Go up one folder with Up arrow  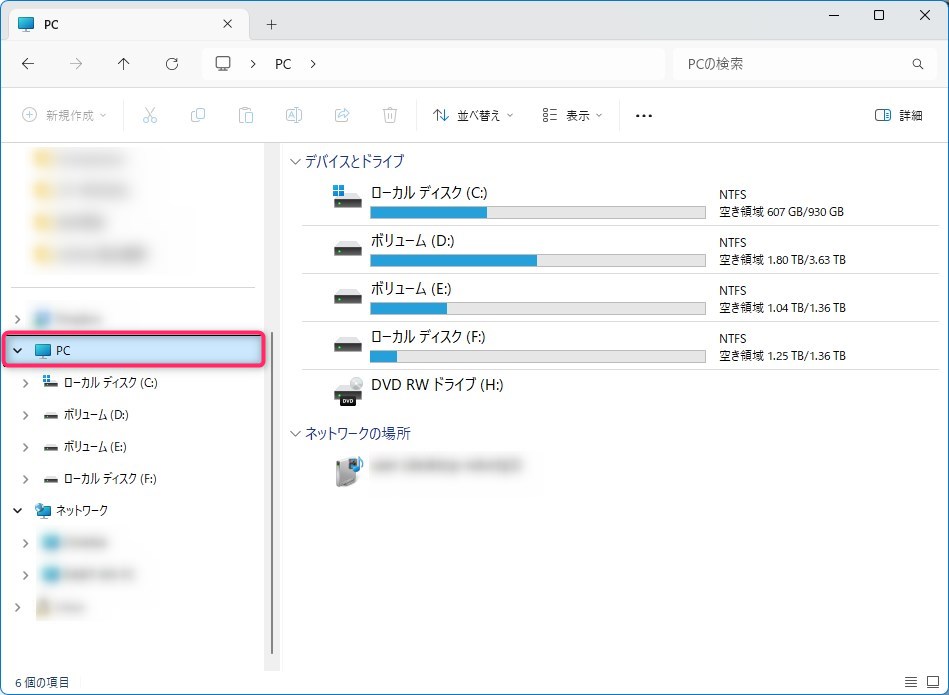124,64
